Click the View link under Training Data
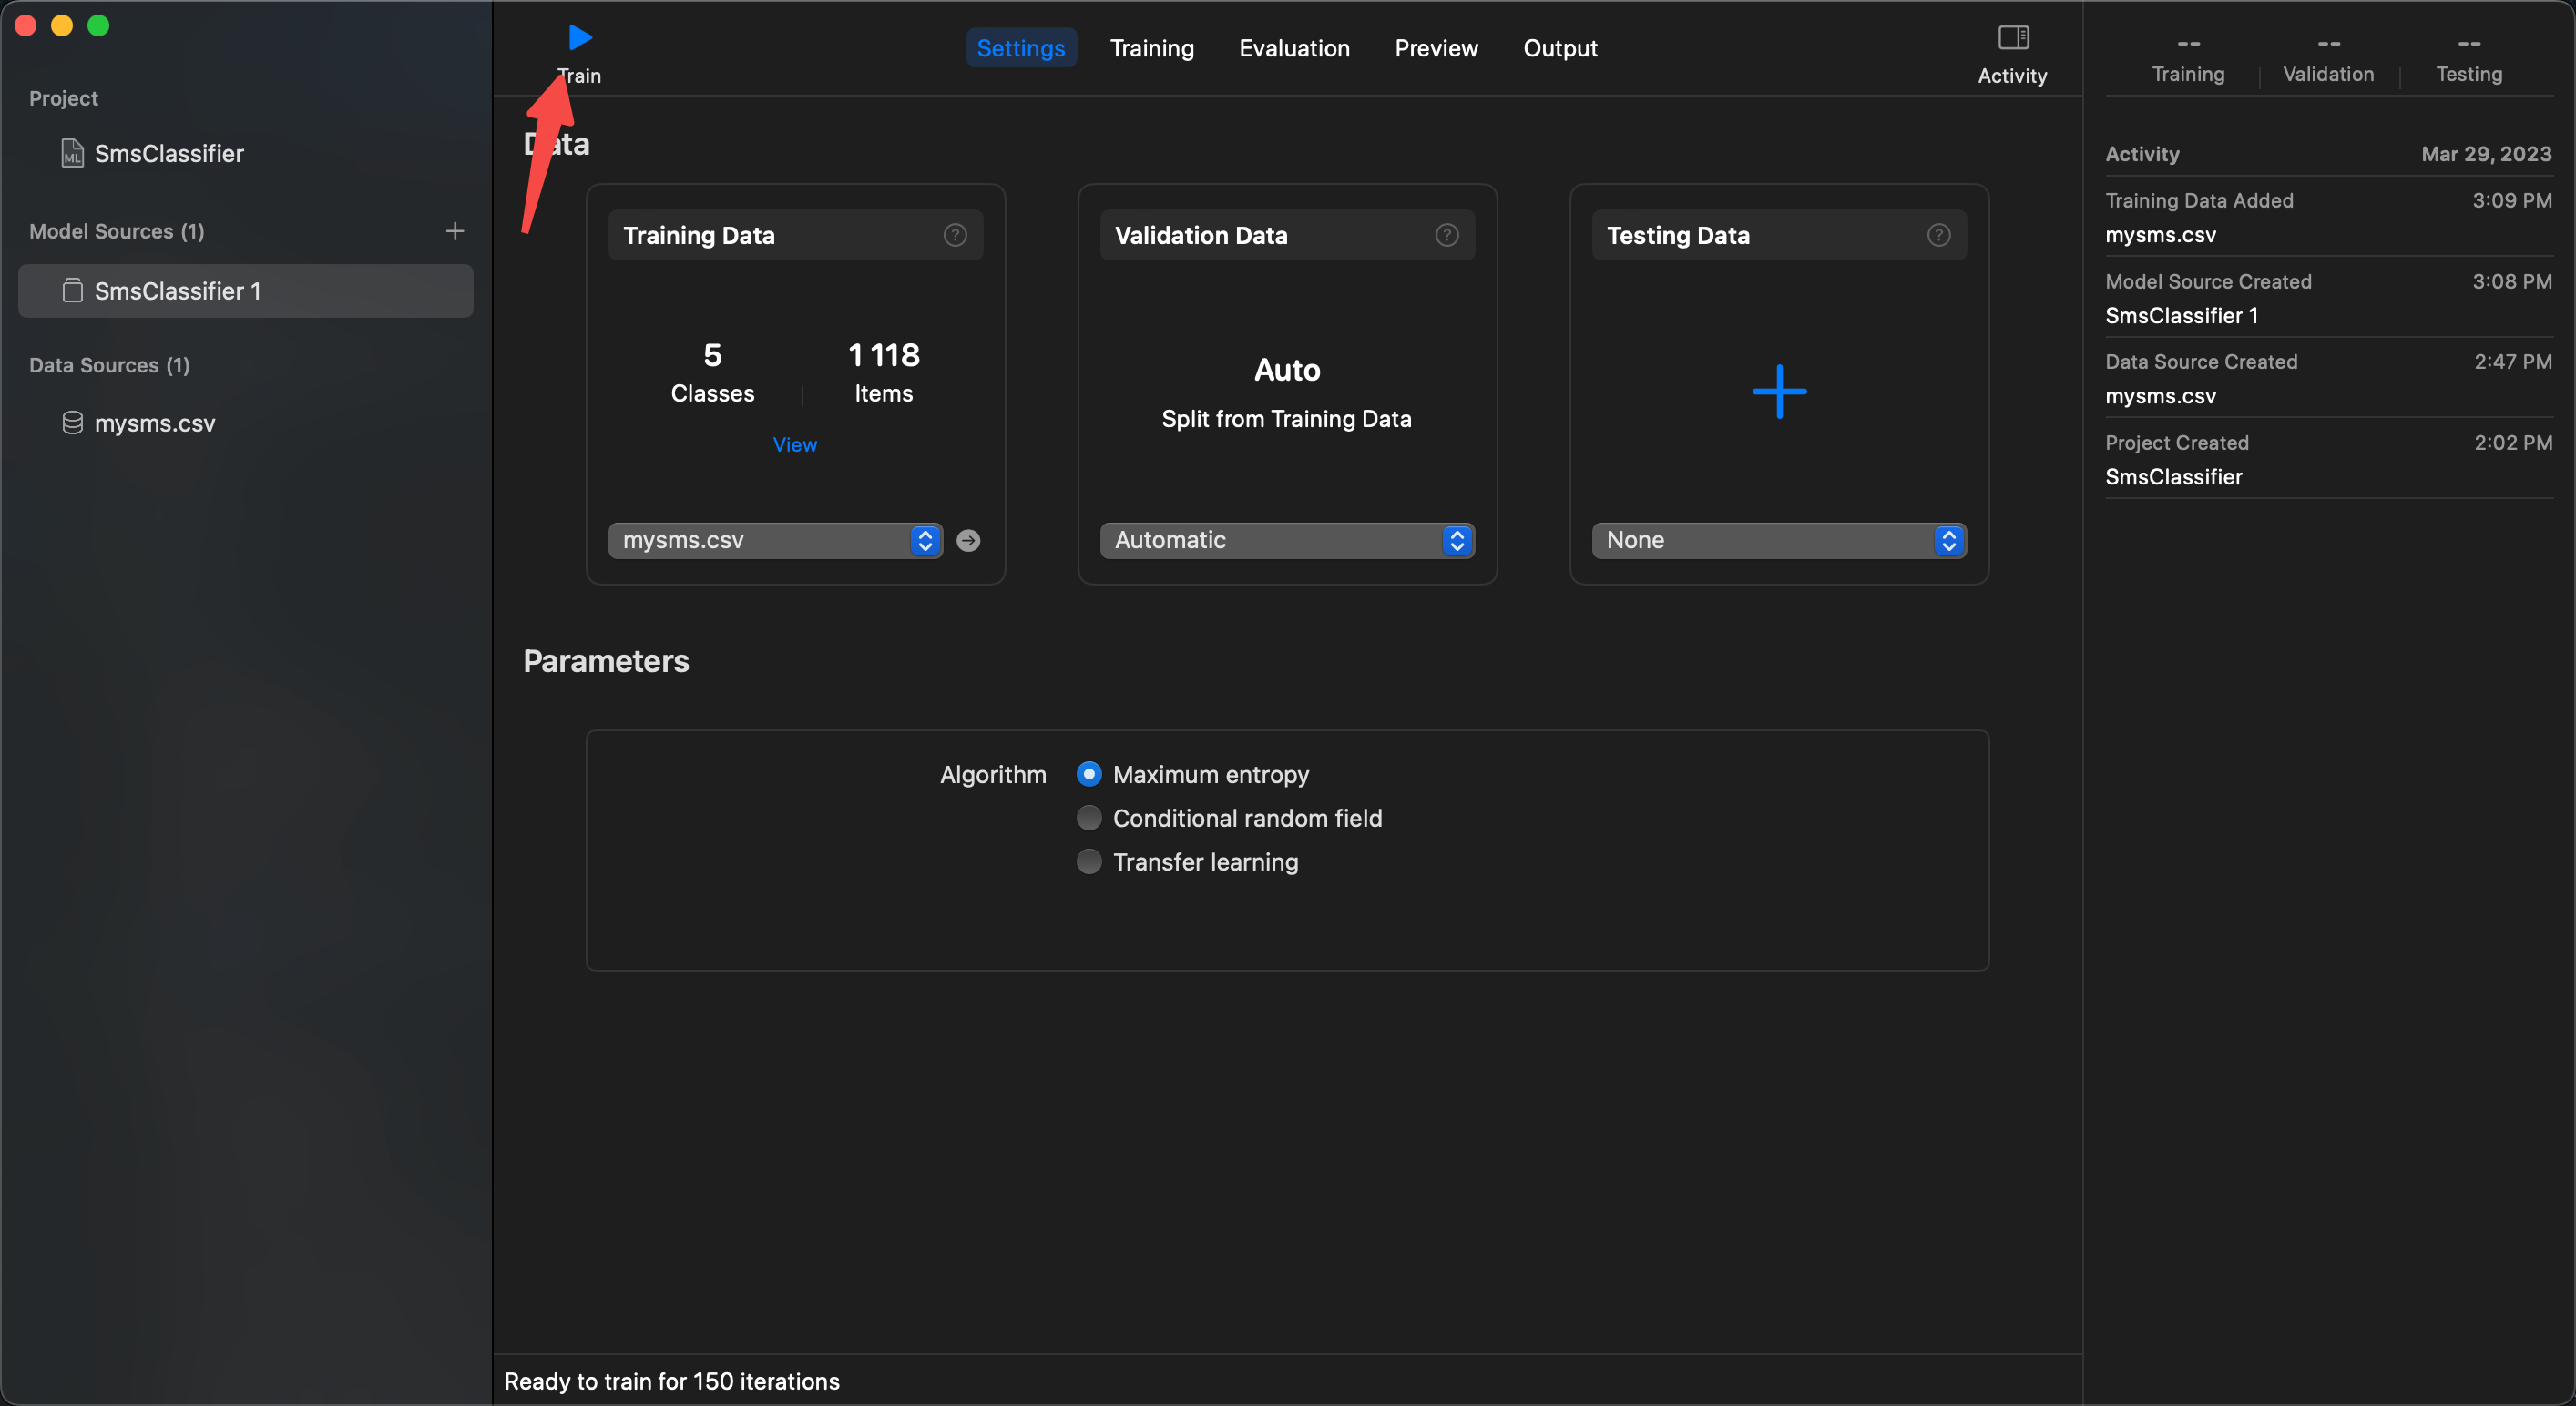This screenshot has width=2576, height=1406. point(795,445)
